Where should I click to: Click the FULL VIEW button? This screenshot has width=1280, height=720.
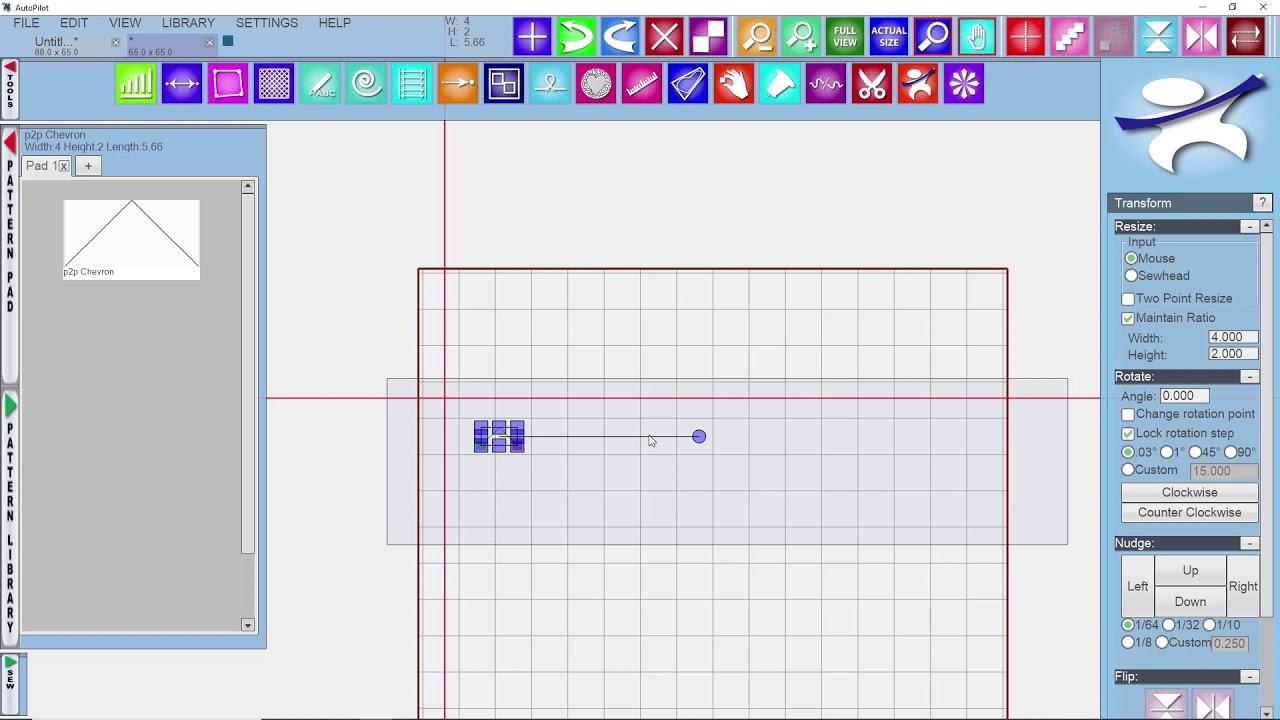point(845,38)
